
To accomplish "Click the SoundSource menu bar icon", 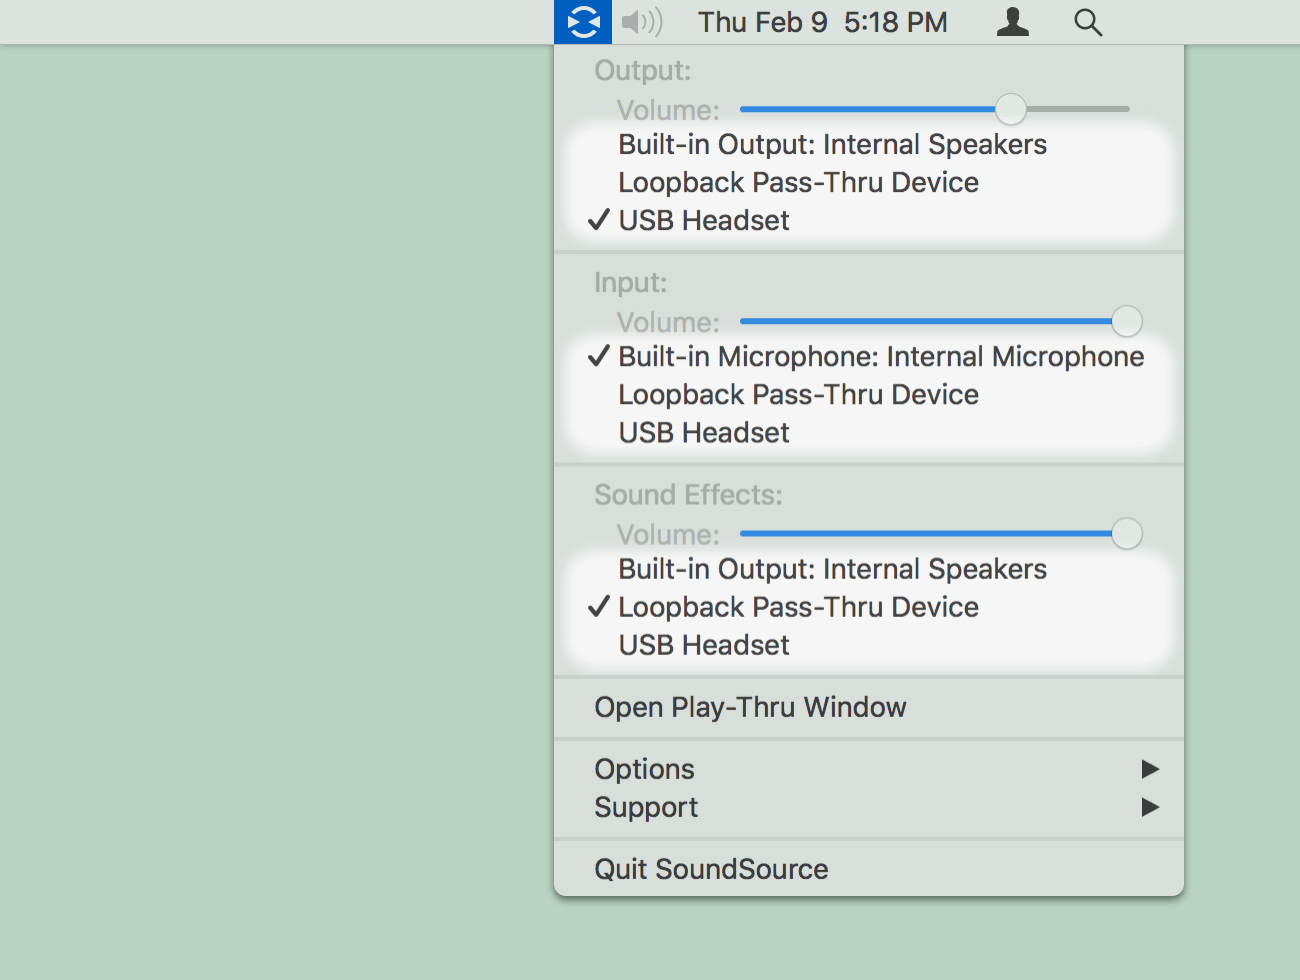I will click(583, 22).
